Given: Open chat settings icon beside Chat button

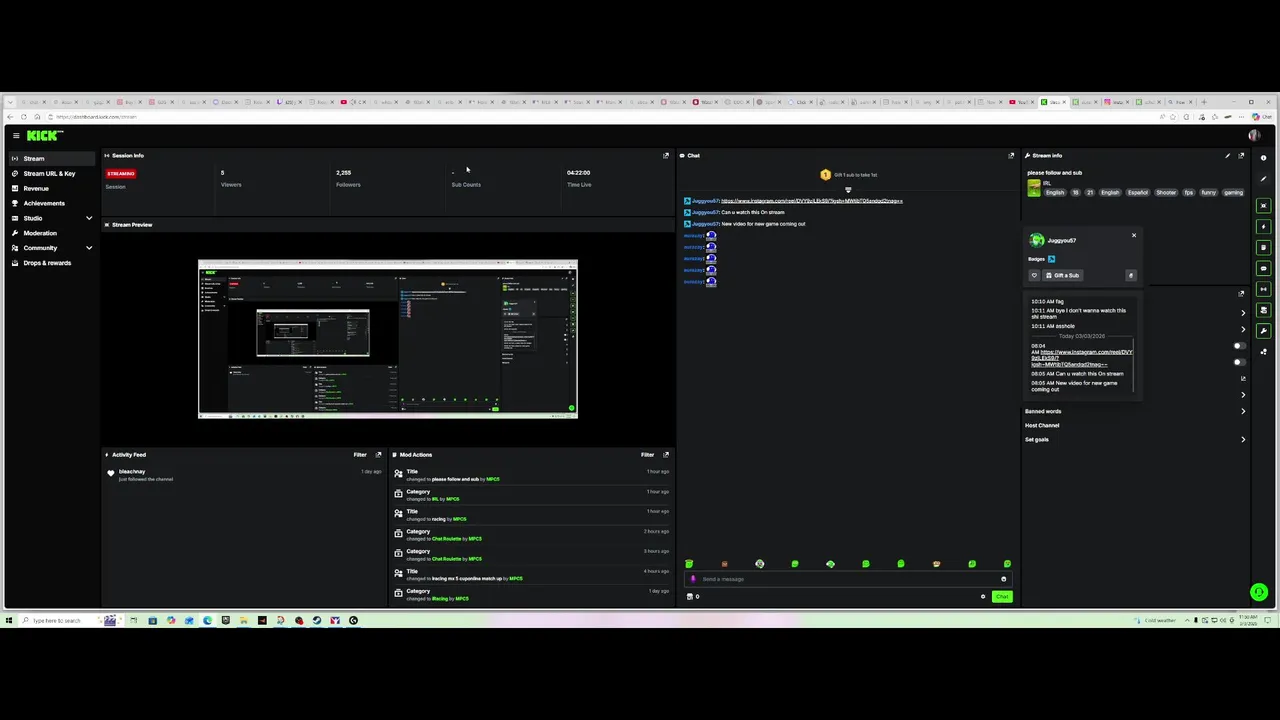Looking at the screenshot, I should tap(983, 597).
